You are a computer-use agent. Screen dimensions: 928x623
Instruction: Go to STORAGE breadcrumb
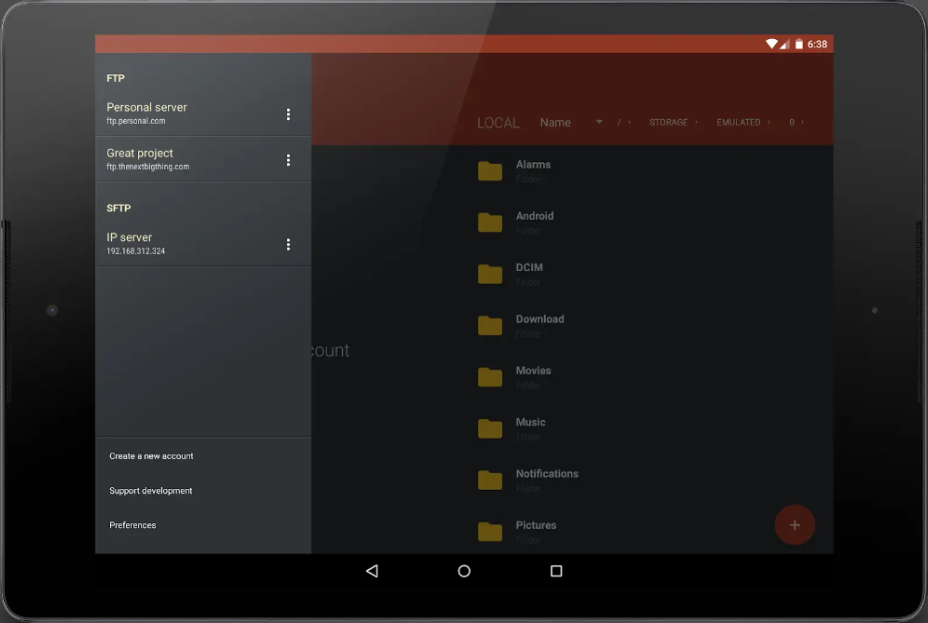coord(668,122)
